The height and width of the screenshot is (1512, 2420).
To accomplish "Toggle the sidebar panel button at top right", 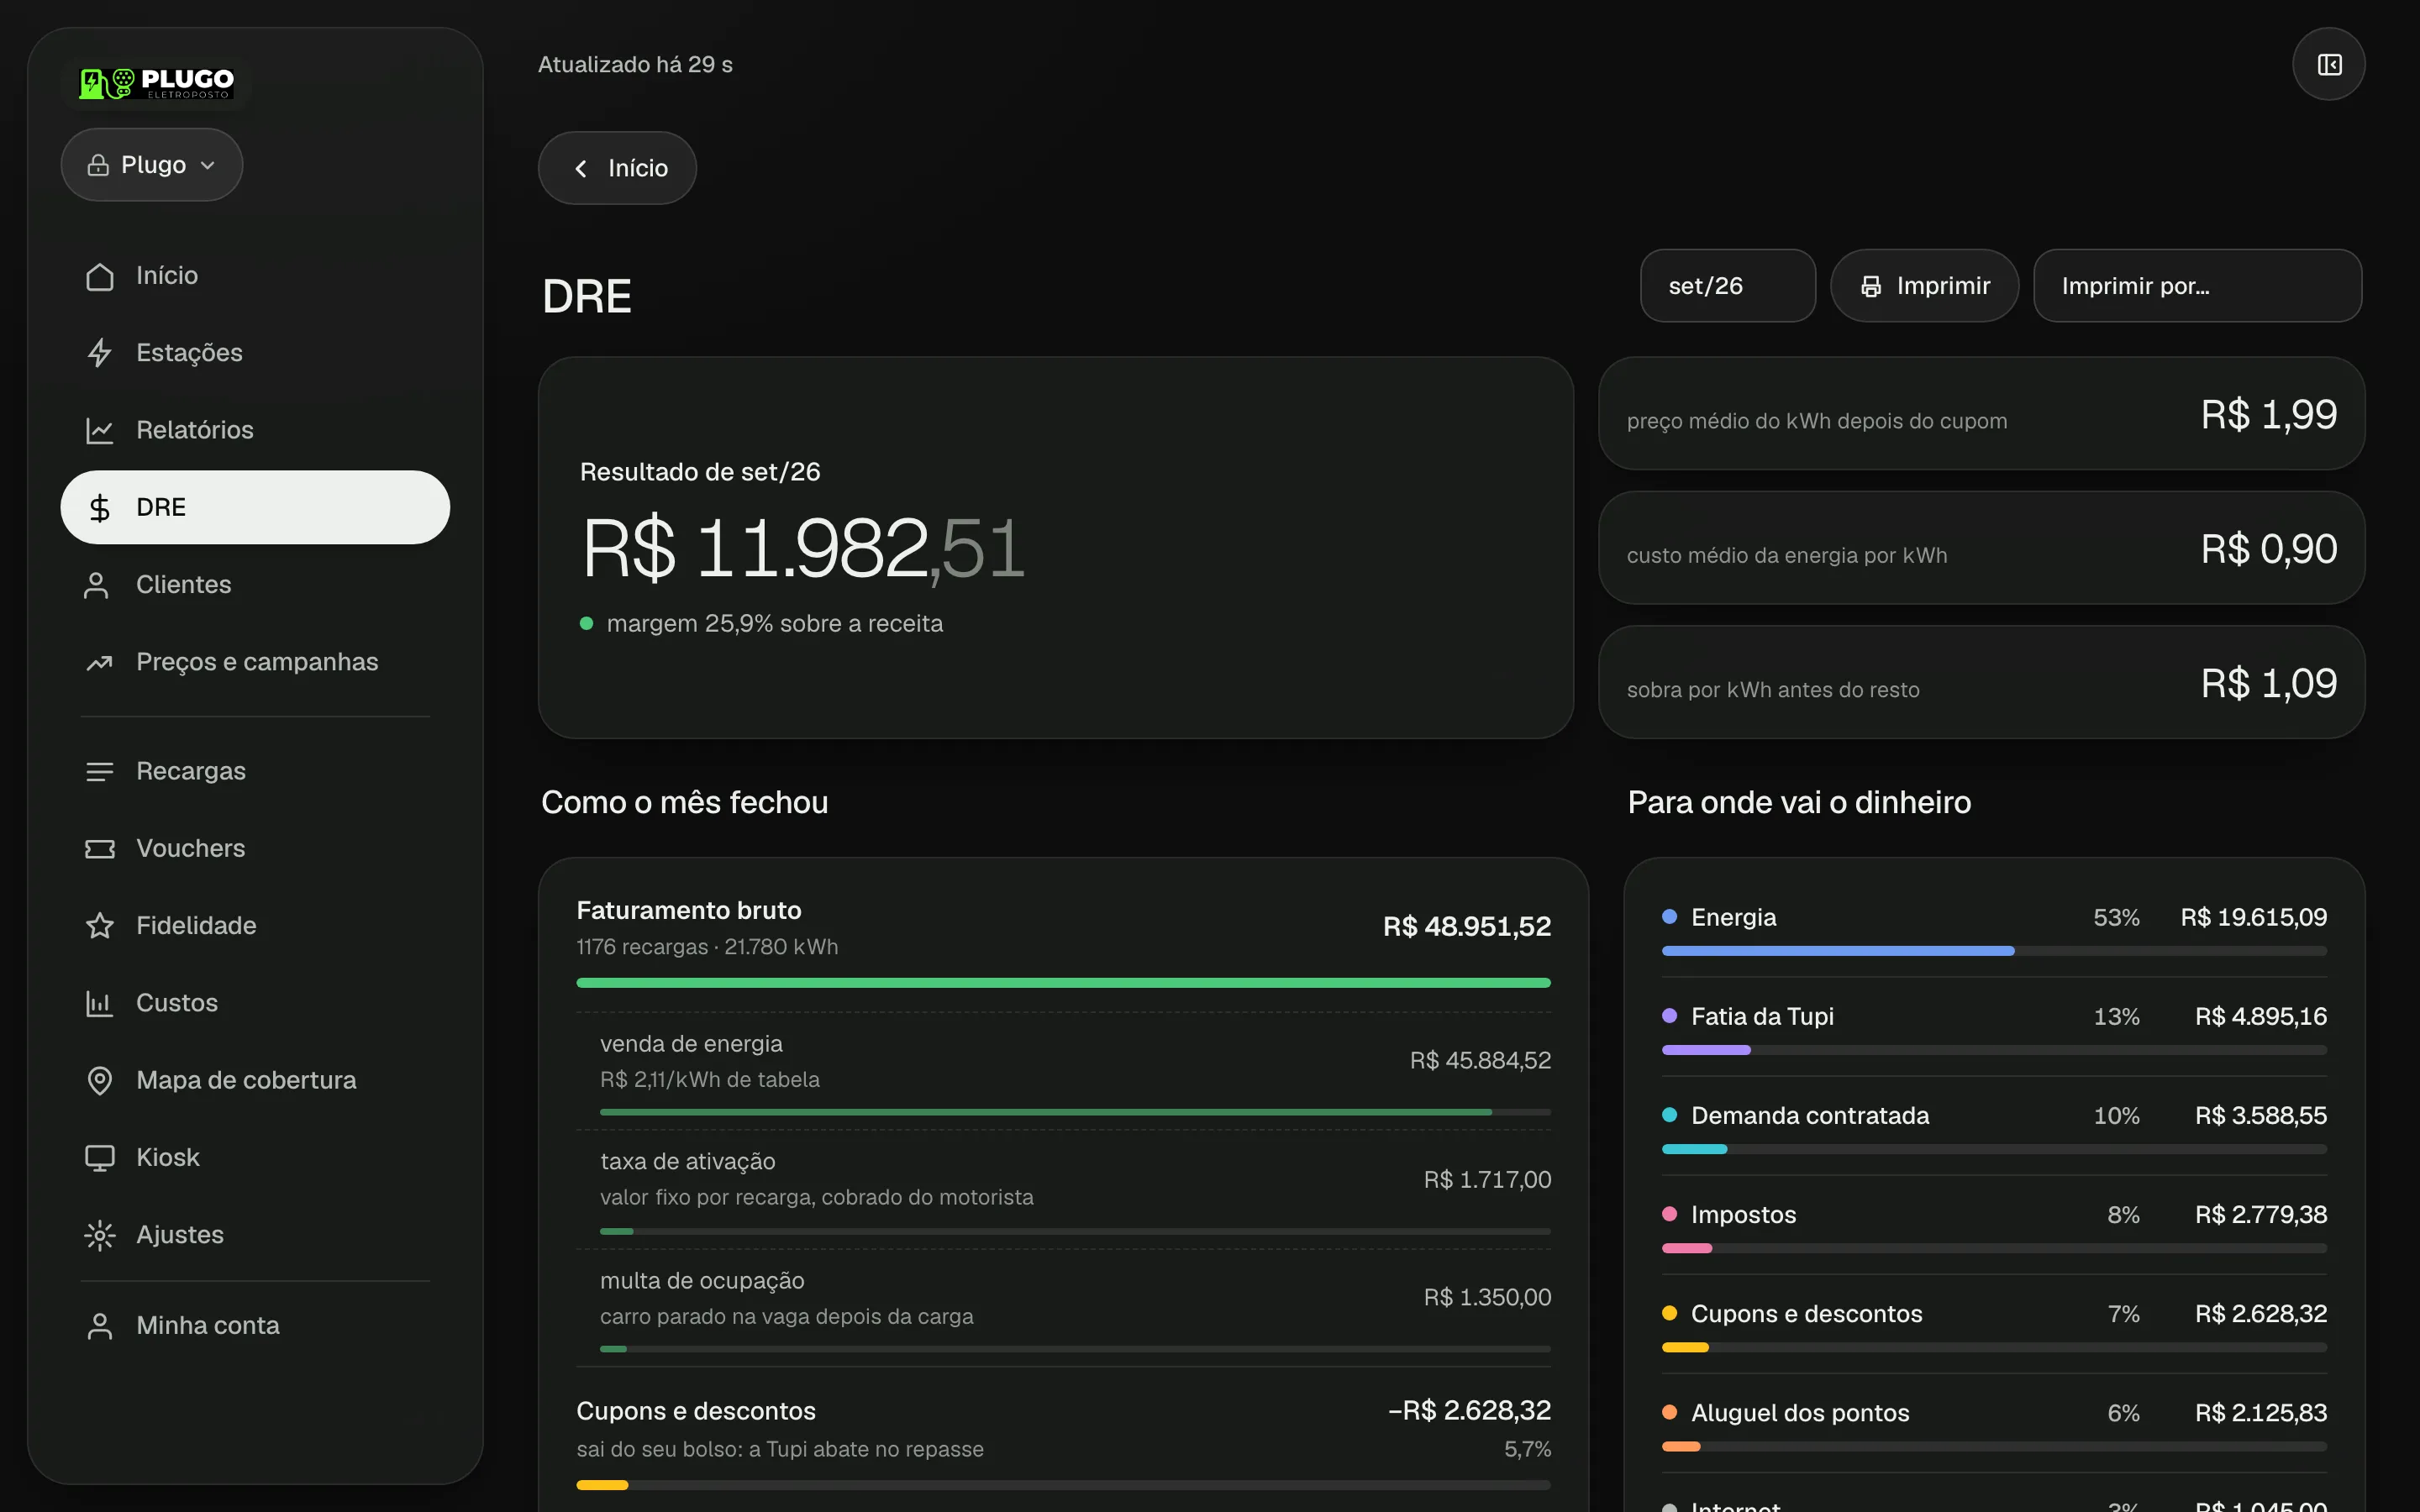I will coord(2329,65).
